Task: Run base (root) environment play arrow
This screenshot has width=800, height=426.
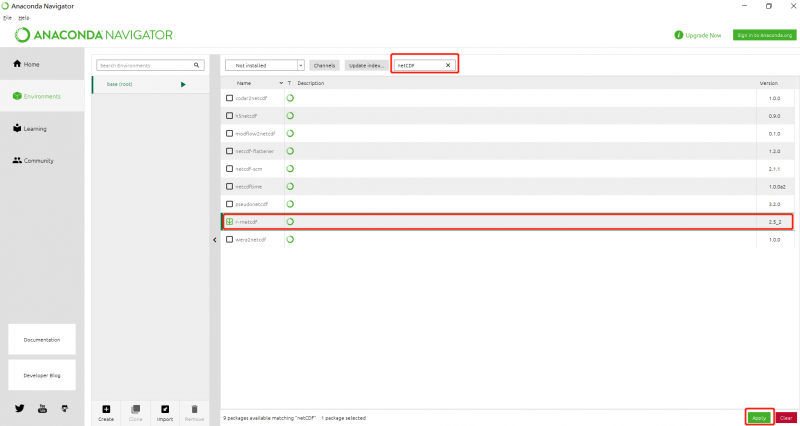Action: coord(183,84)
